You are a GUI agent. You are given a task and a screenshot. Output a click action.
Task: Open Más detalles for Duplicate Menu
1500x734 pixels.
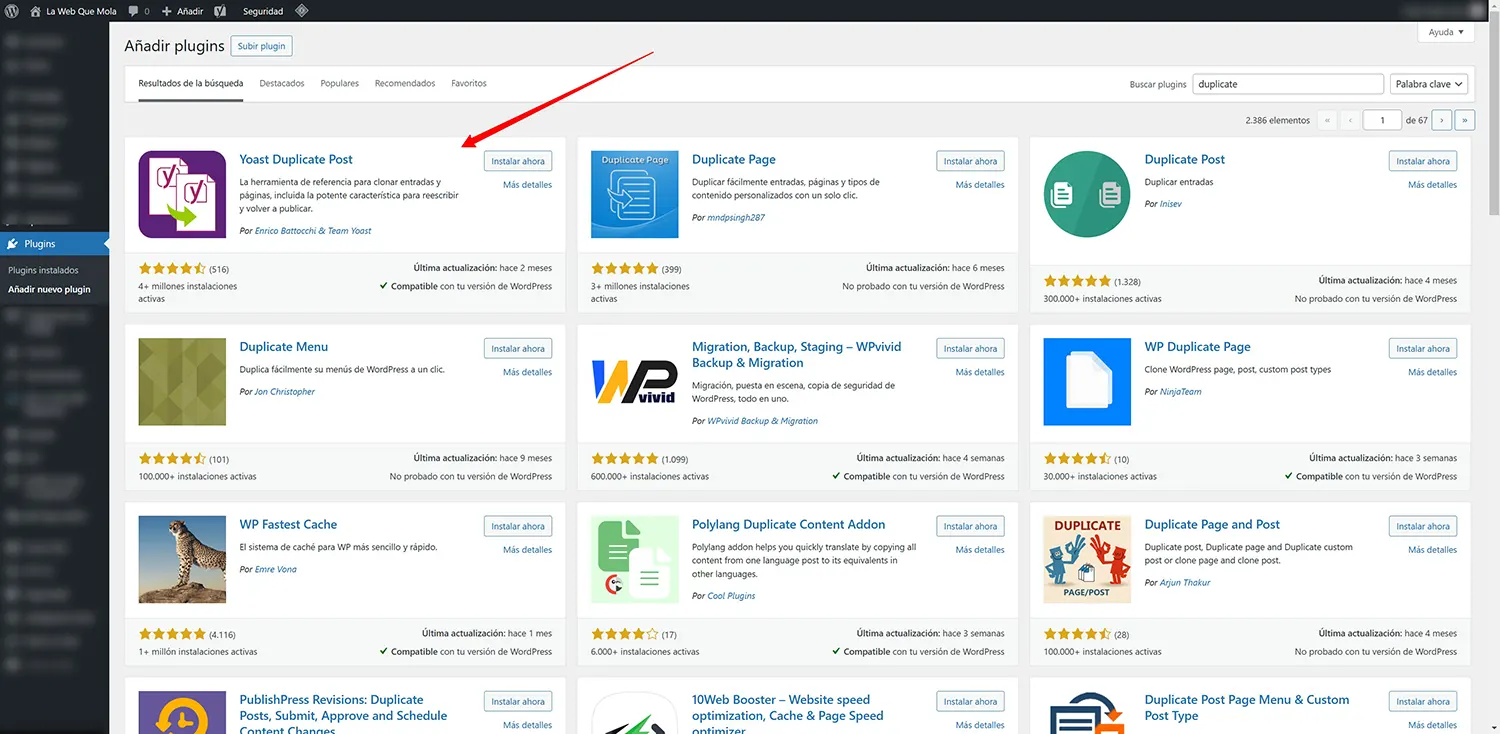(527, 372)
